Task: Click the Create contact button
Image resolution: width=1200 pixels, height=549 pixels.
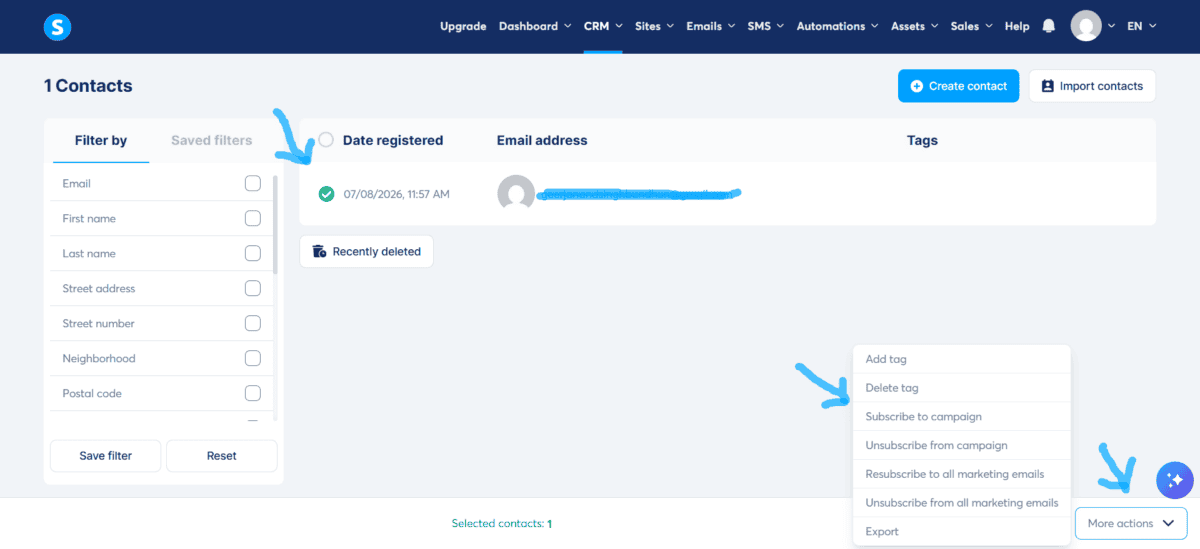Action: 958,86
